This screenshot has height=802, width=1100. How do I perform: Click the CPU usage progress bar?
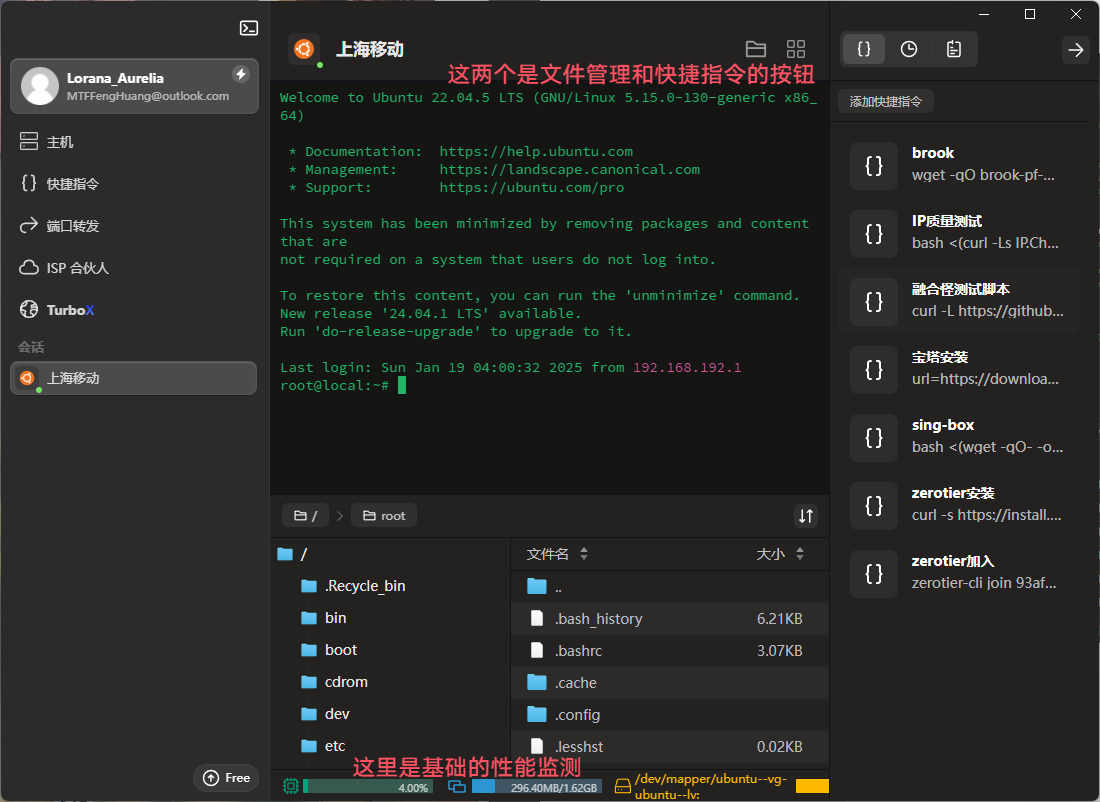(368, 787)
